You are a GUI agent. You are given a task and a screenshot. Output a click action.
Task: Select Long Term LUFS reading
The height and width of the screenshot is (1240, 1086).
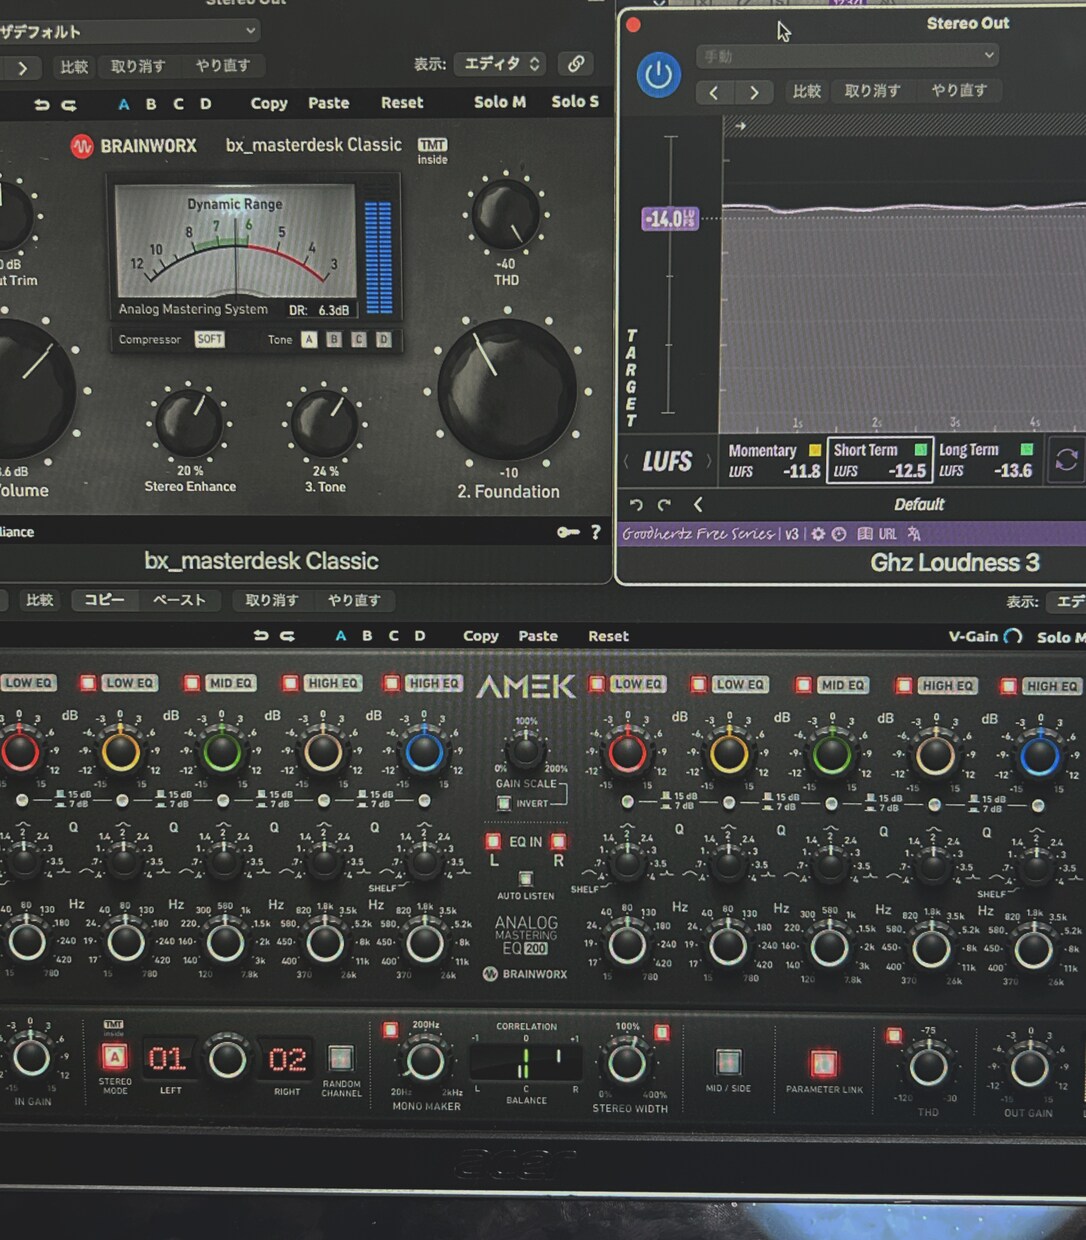tap(987, 460)
